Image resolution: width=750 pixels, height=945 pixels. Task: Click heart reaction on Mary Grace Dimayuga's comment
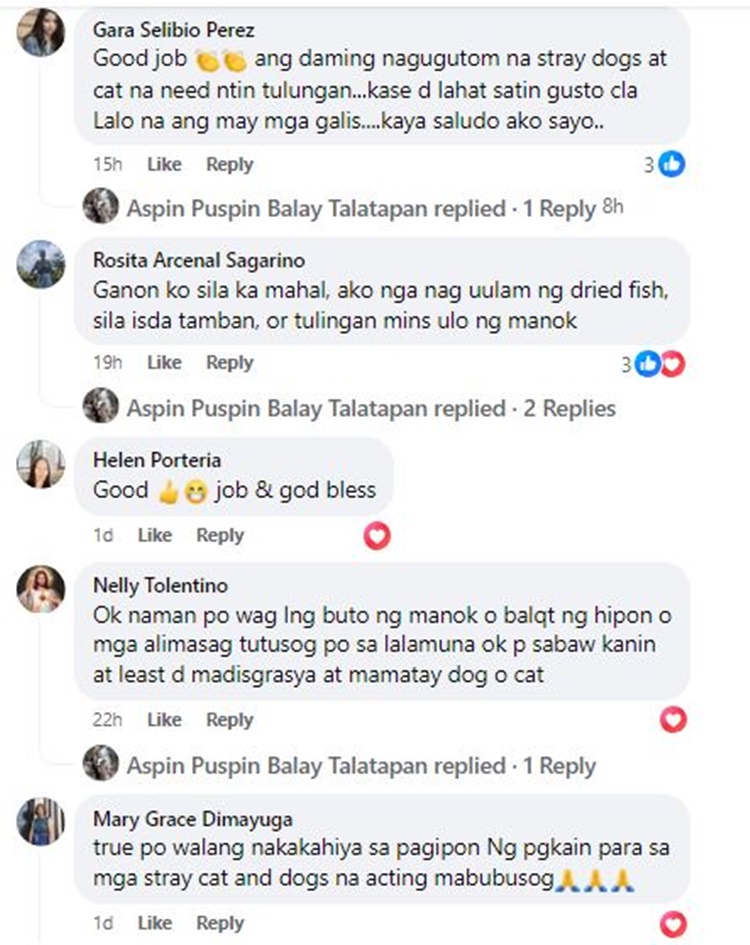[673, 924]
